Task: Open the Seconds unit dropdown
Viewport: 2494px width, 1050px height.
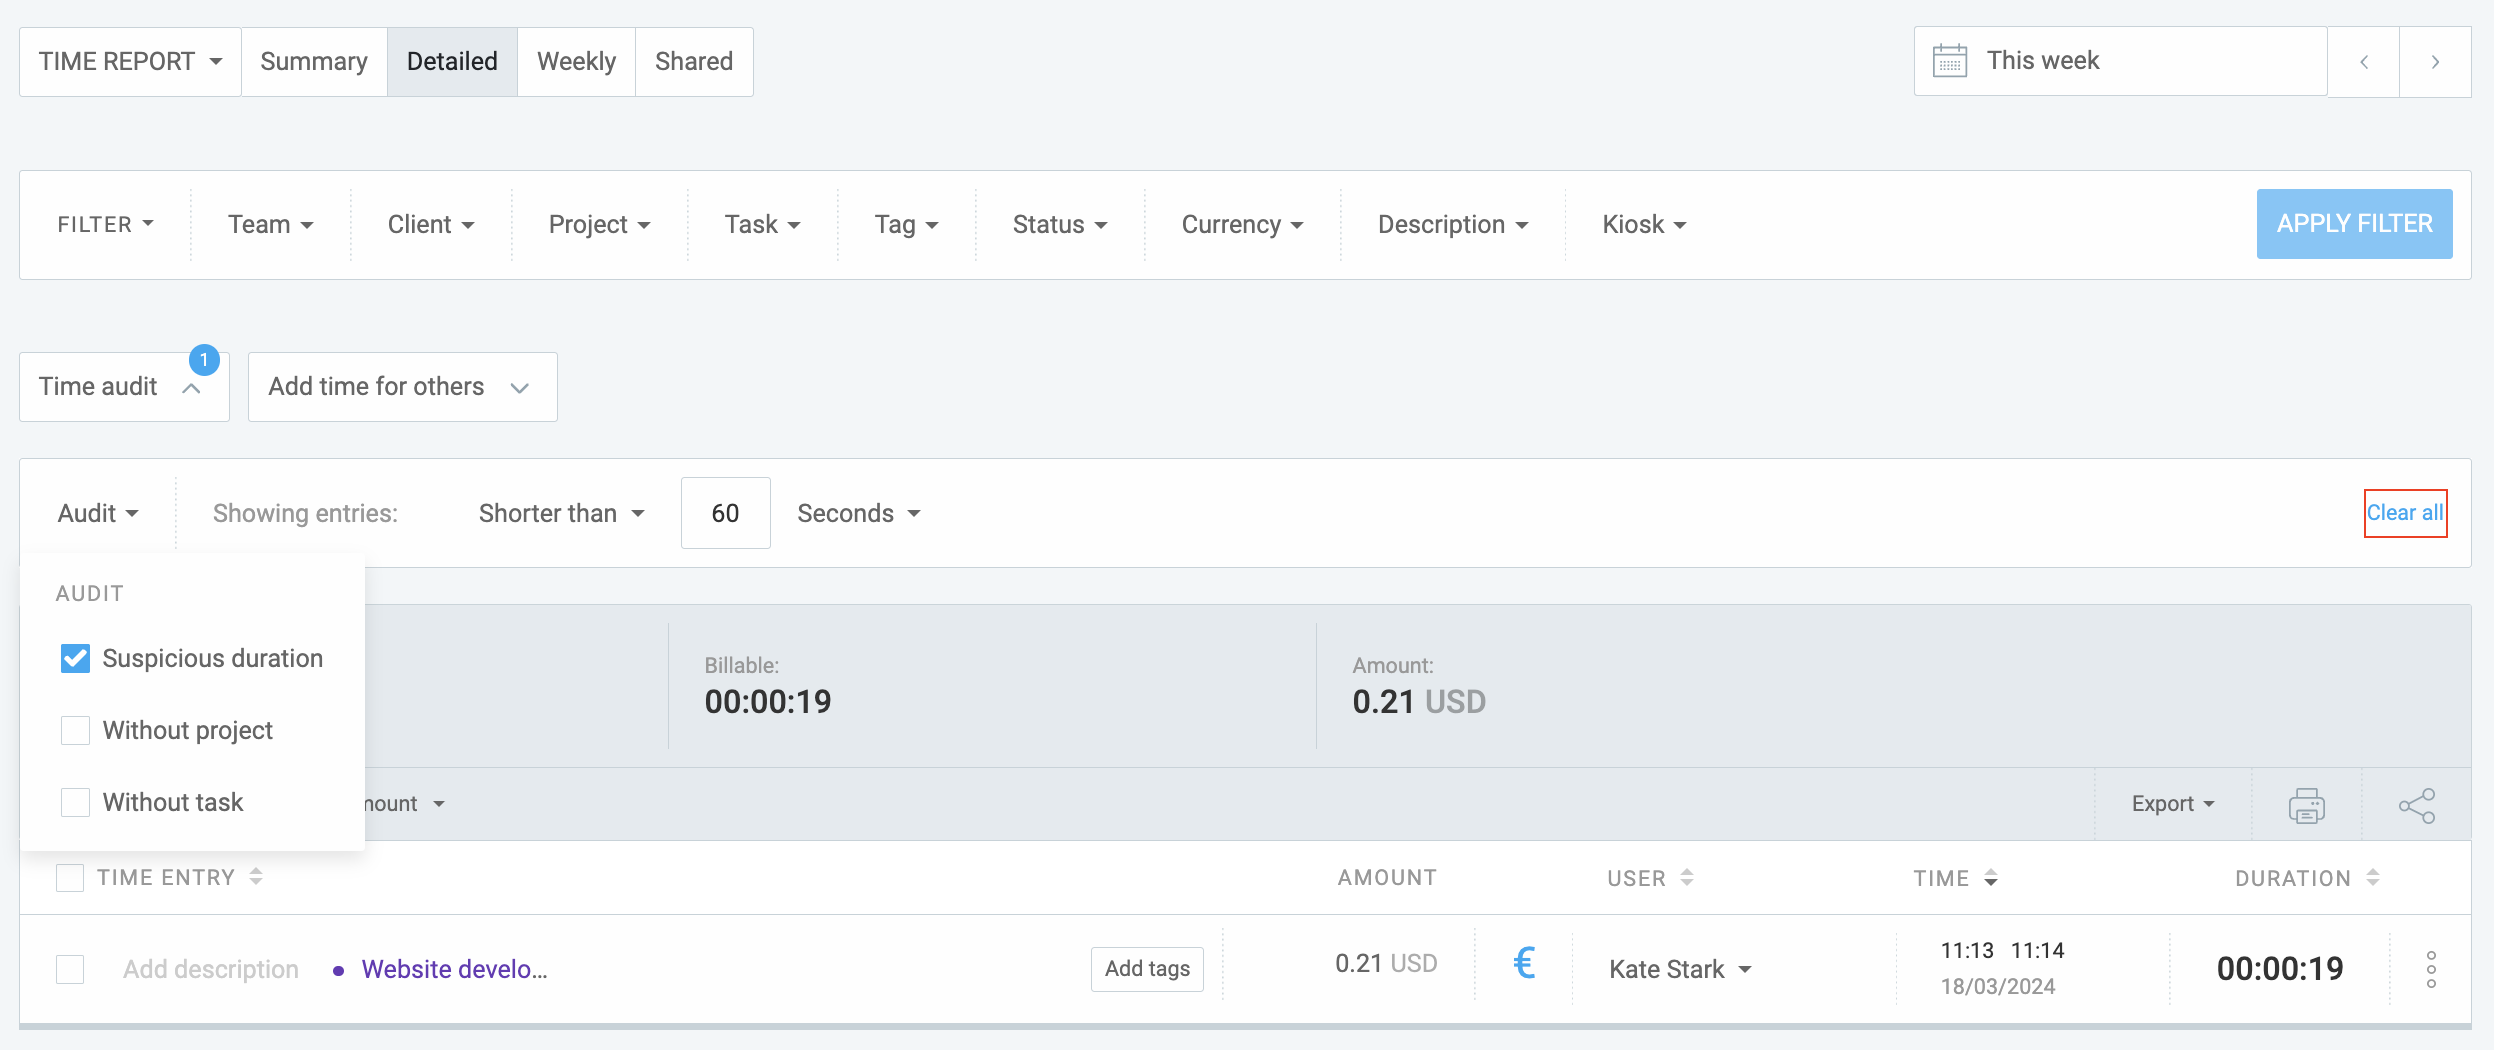Action: click(x=858, y=513)
